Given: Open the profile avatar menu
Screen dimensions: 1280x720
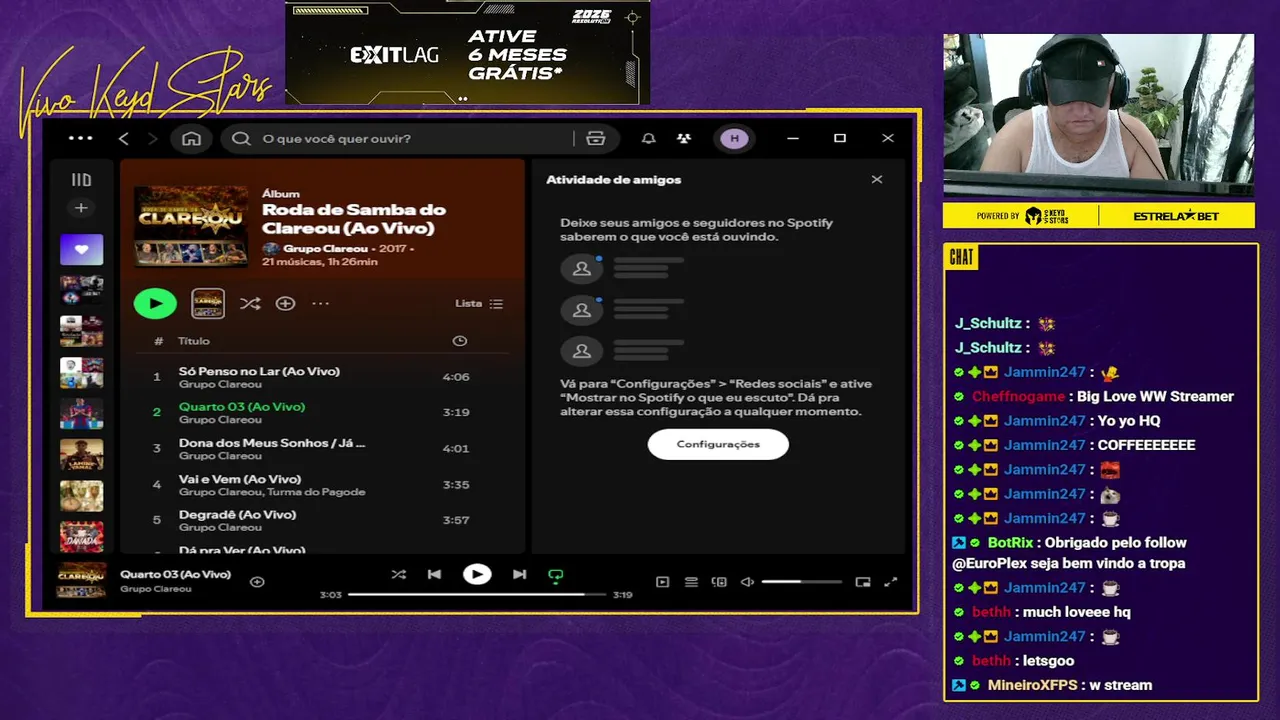Looking at the screenshot, I should pos(734,139).
